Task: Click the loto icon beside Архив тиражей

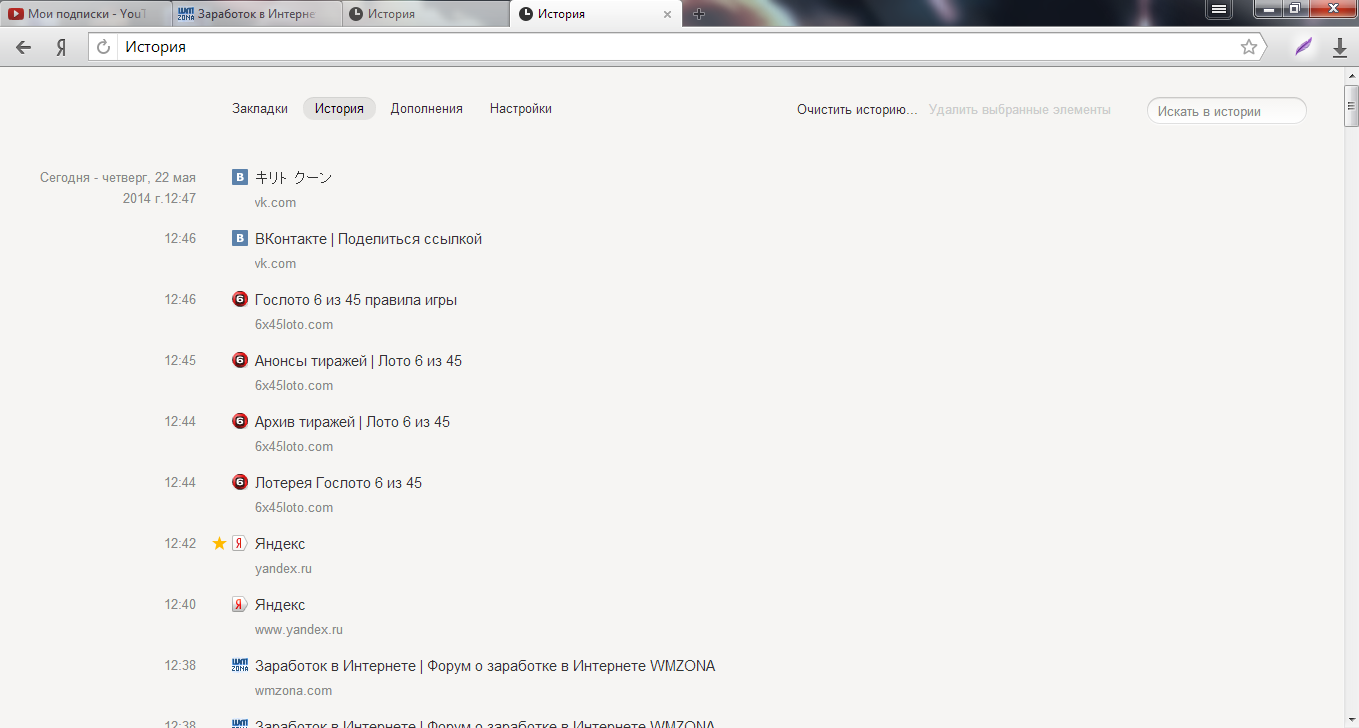Action: tap(240, 421)
